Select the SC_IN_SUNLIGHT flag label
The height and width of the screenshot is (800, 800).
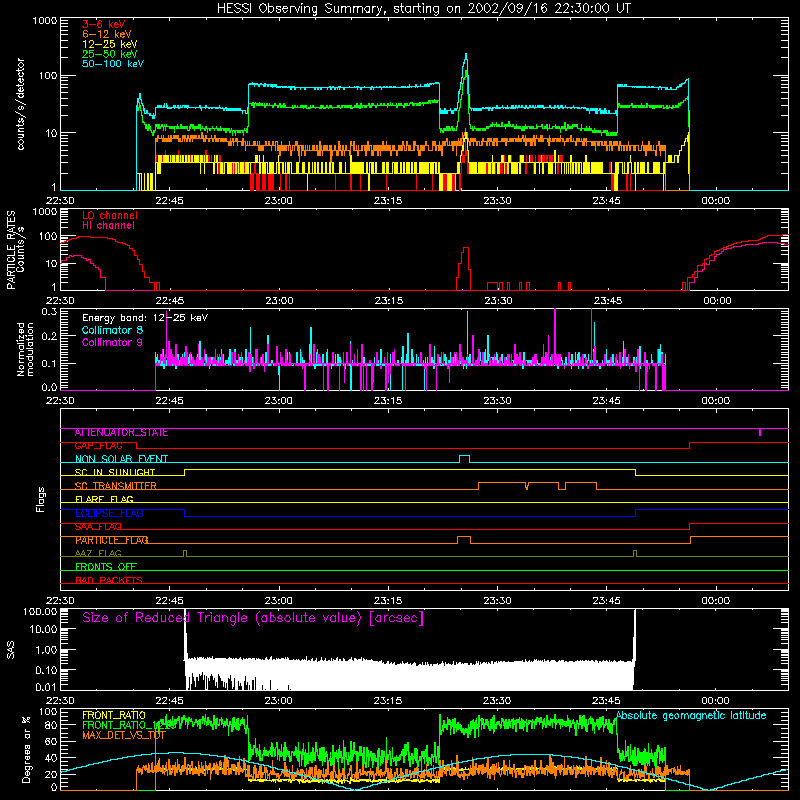pyautogui.click(x=115, y=472)
